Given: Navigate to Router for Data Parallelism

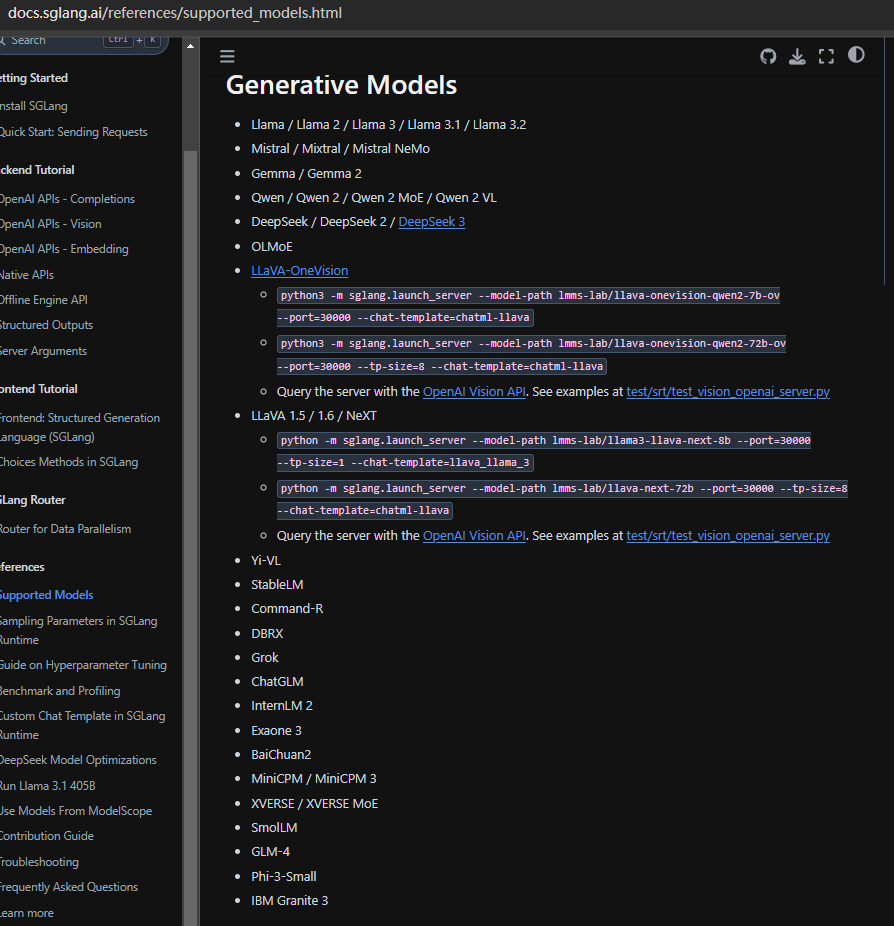Looking at the screenshot, I should (x=64, y=529).
